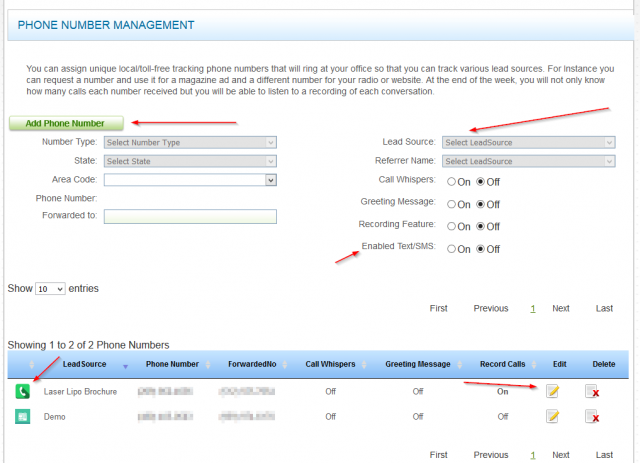Click Record Calls On value for Laser Lipo

click(x=502, y=392)
